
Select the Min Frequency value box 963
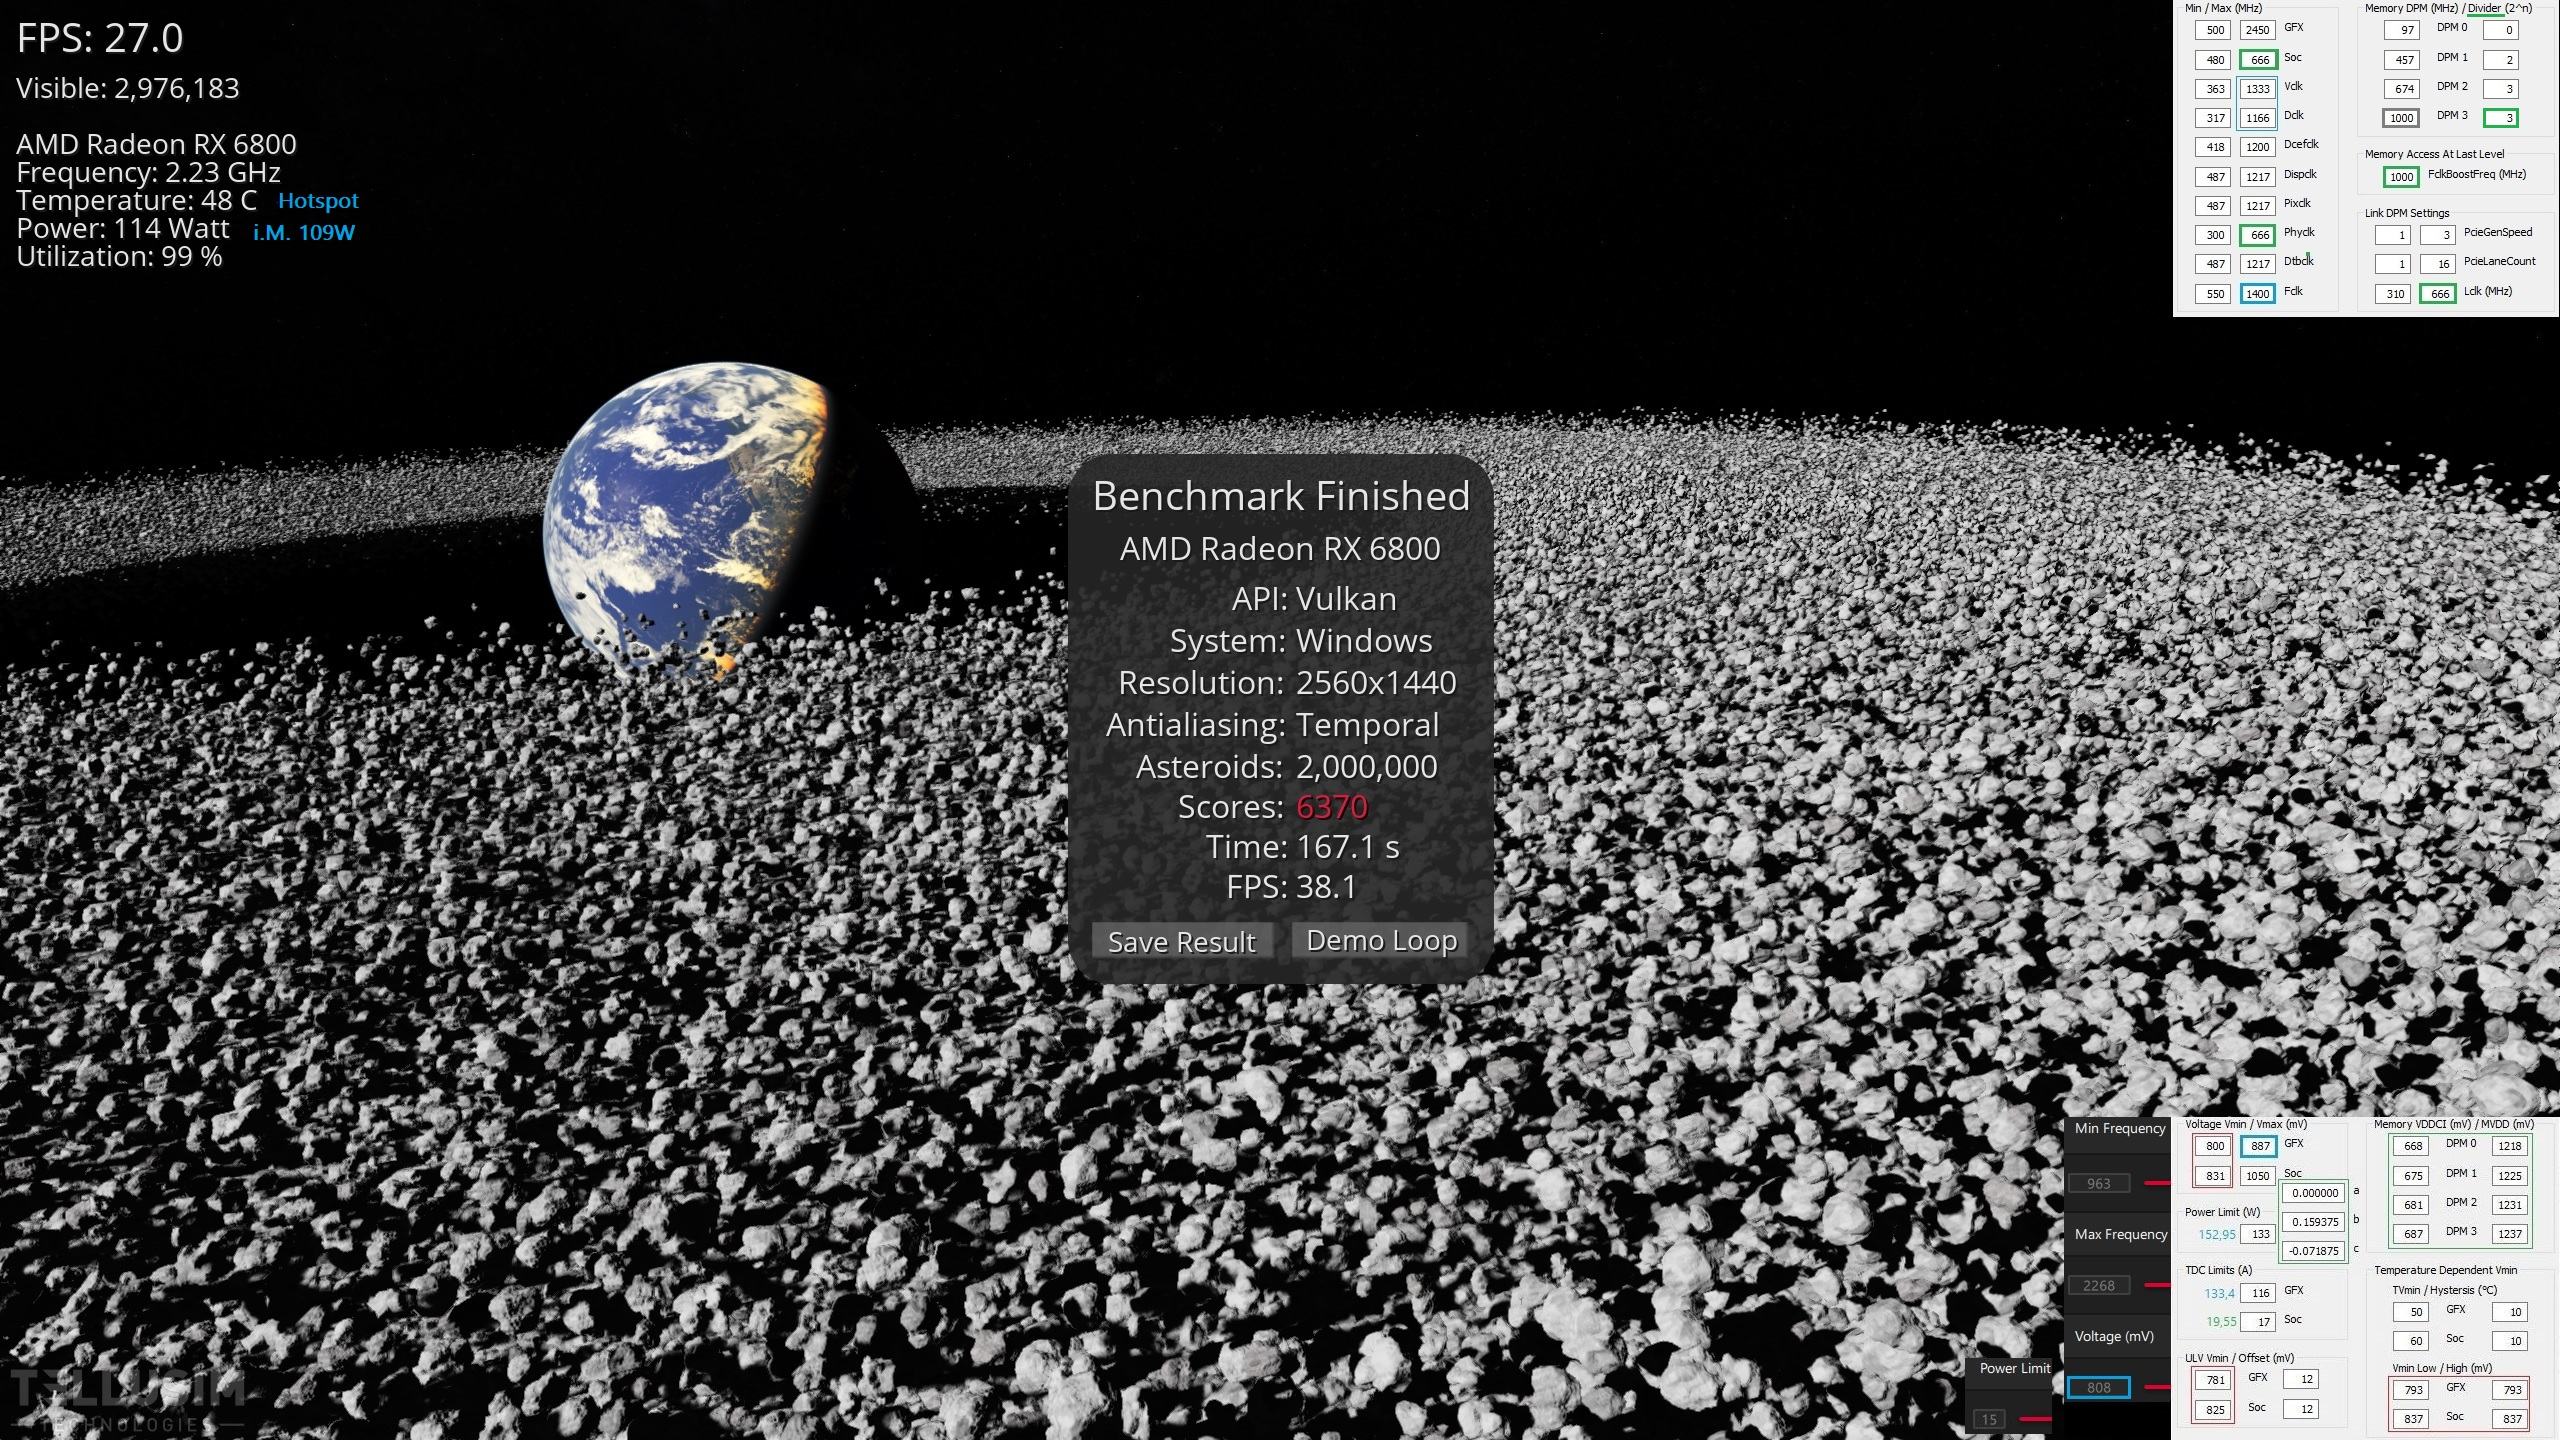pyautogui.click(x=2098, y=1183)
